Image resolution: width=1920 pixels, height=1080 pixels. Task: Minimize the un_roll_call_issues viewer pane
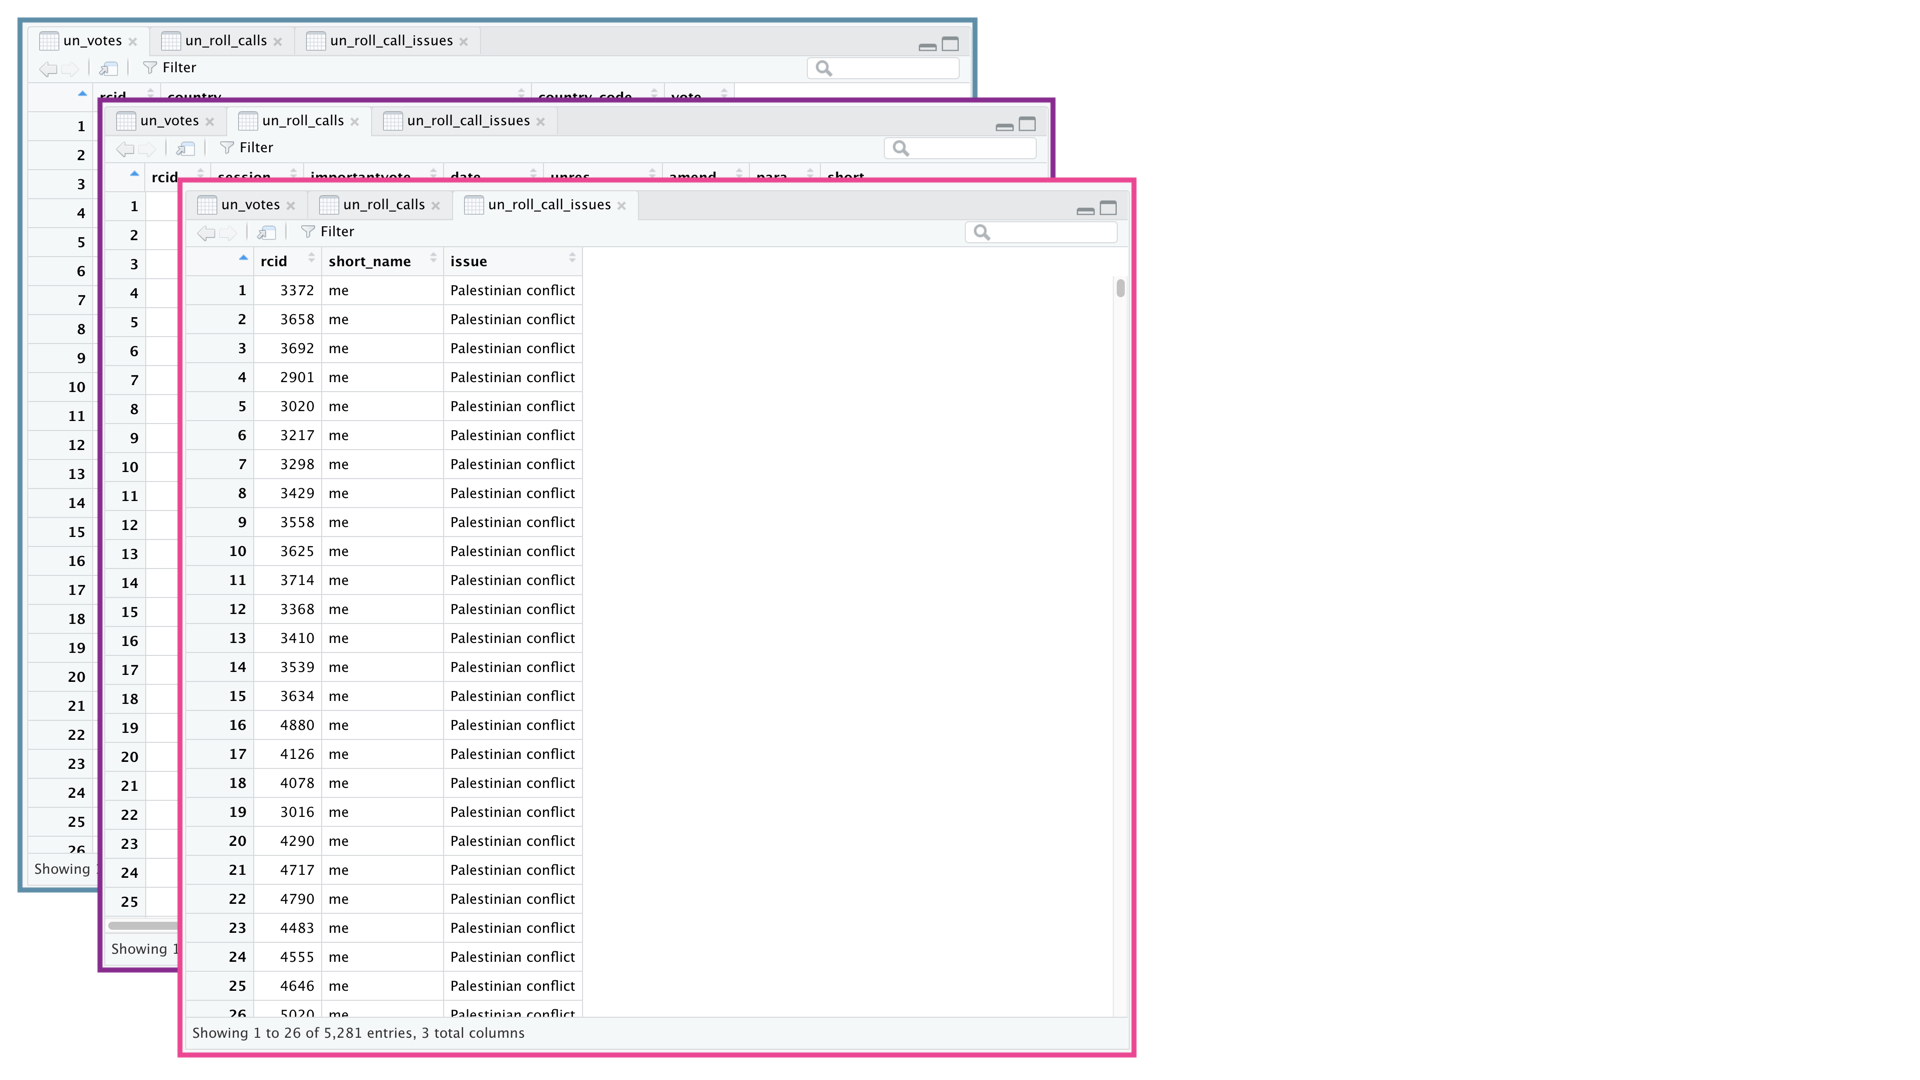pyautogui.click(x=1085, y=210)
